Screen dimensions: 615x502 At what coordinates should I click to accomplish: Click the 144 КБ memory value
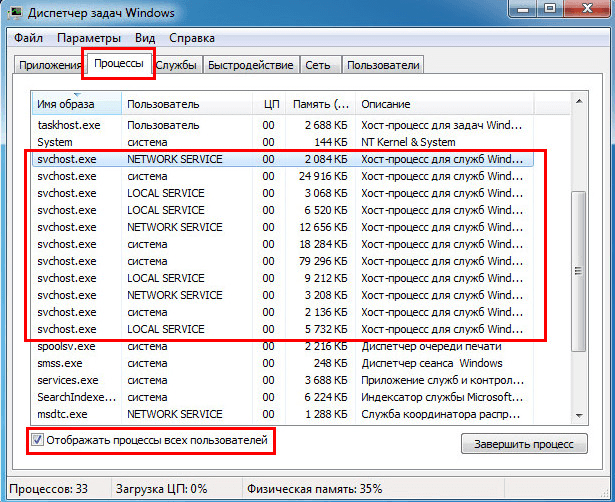331,142
